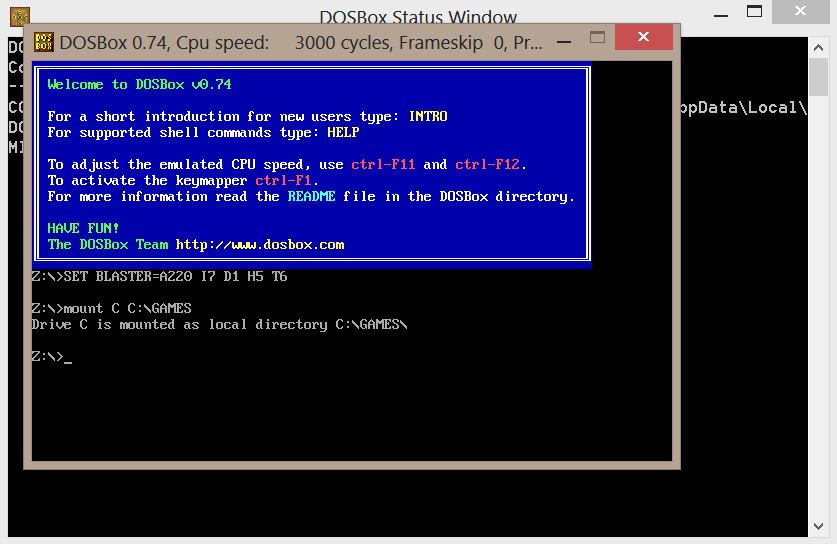Click the 'opData\Local\' text in Status Window
The height and width of the screenshot is (544, 837).
tap(744, 108)
